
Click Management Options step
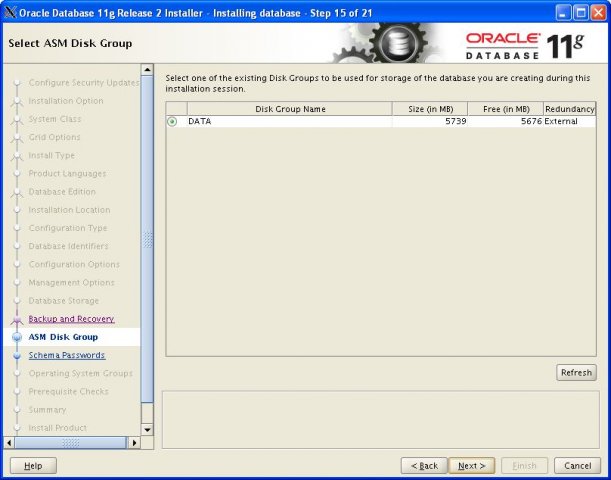click(72, 282)
